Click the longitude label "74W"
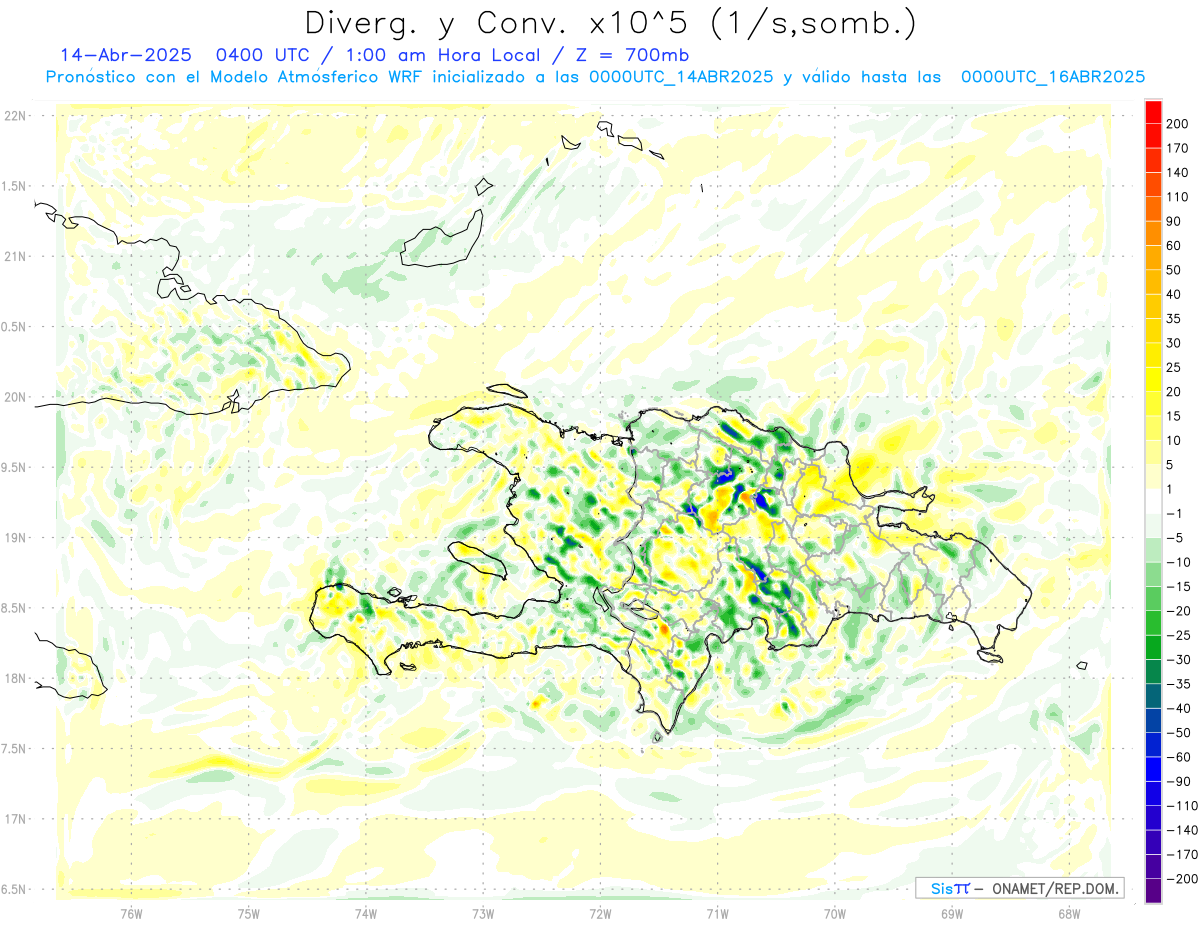The image size is (1200, 927). [x=366, y=914]
